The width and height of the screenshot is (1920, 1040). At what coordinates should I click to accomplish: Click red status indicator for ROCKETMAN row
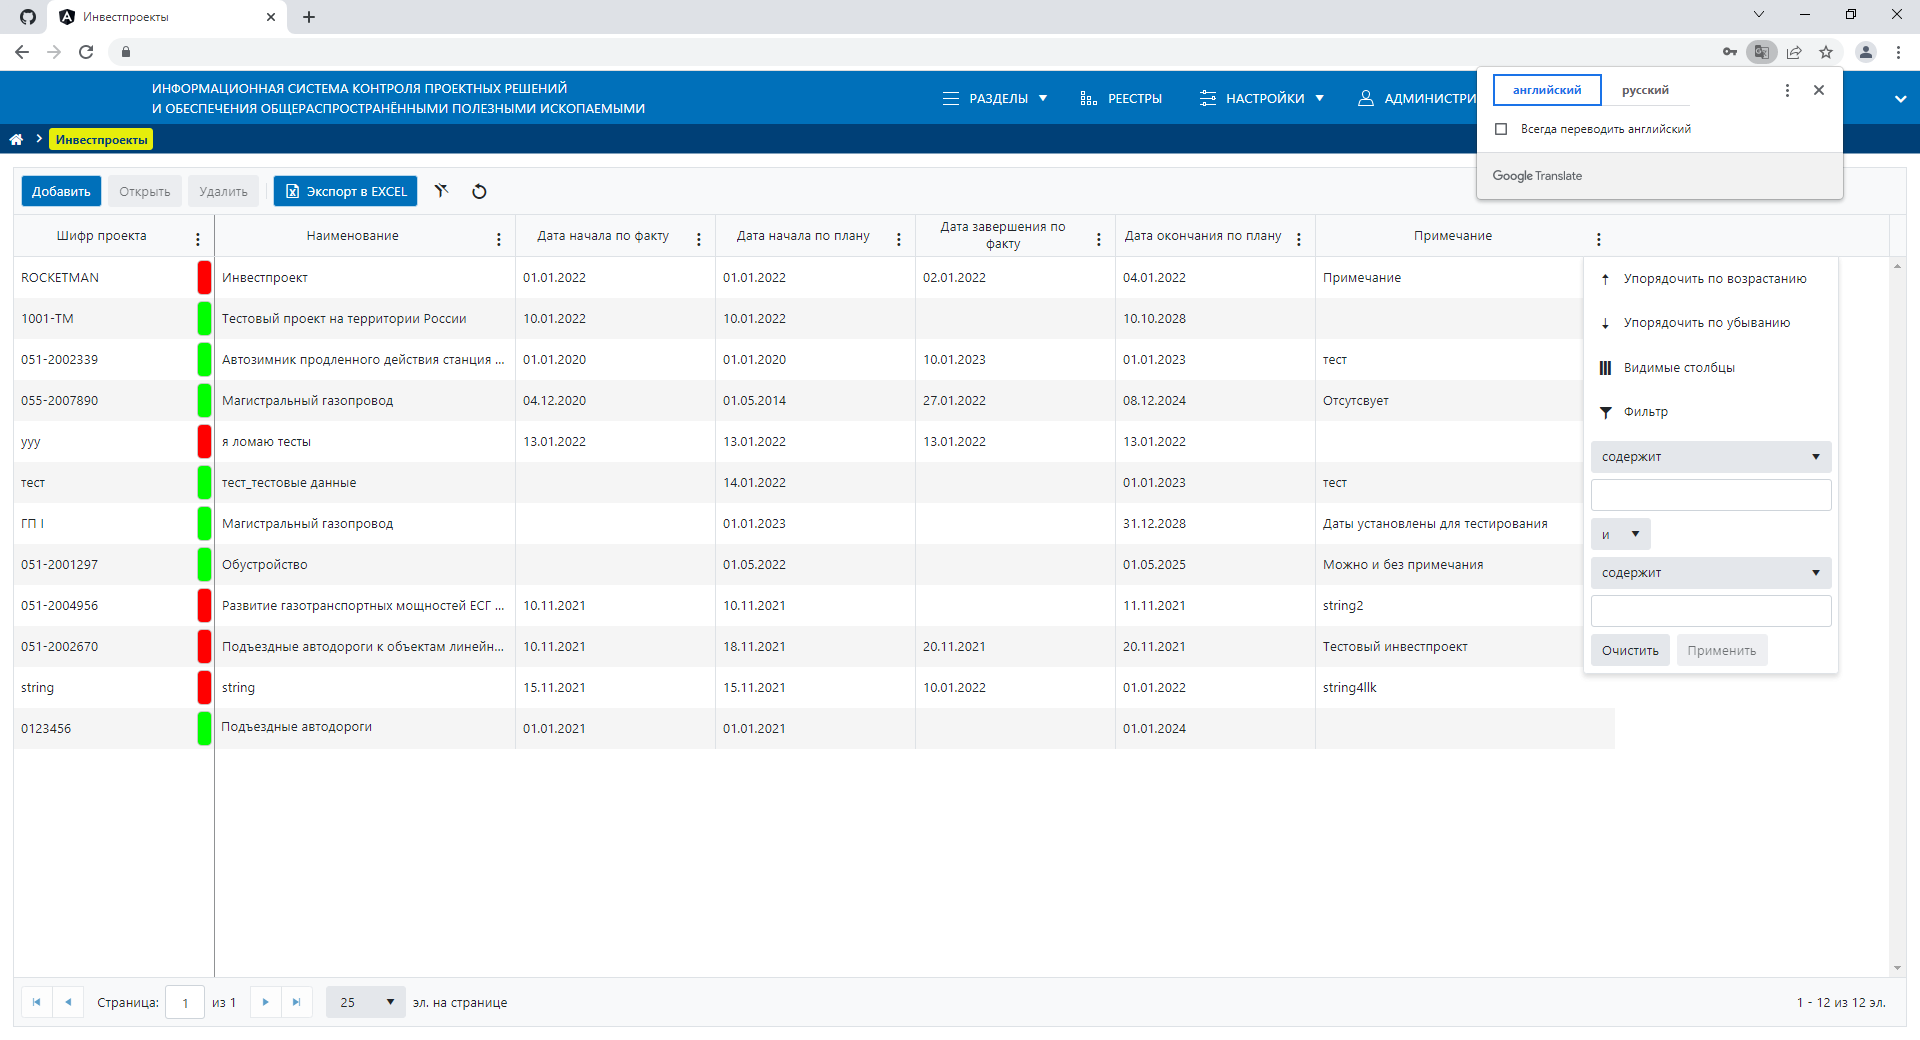pos(204,277)
